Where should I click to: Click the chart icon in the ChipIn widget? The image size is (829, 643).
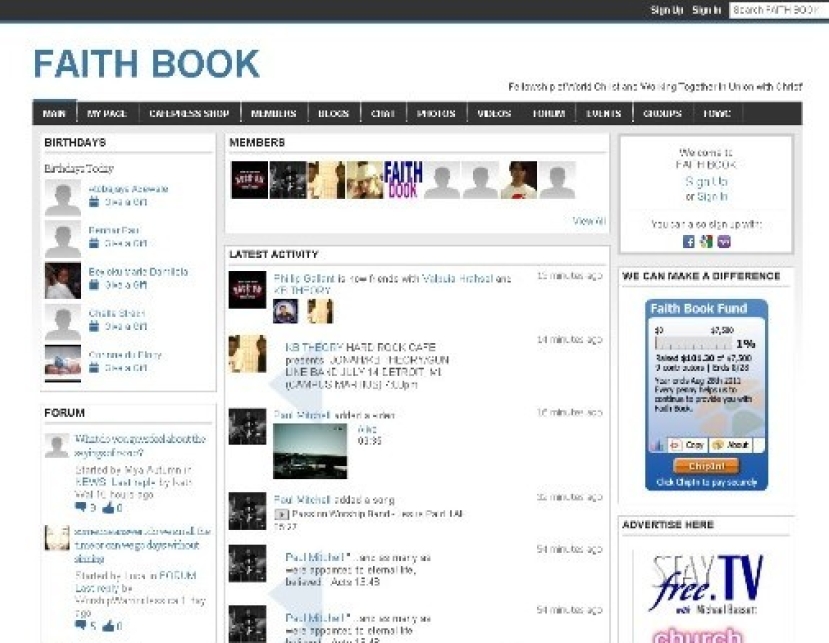[658, 443]
